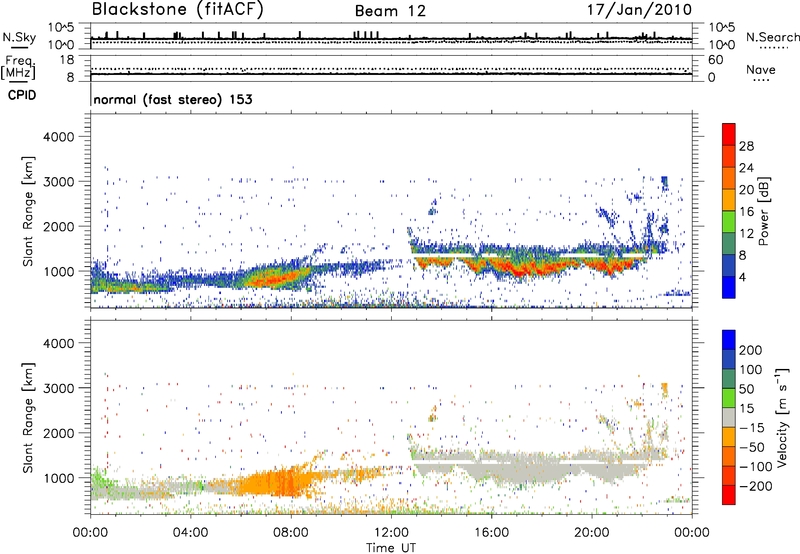This screenshot has width=800, height=554.
Task: Pick the Velocity colorbar segment between -200 and -100
Action: (x=729, y=475)
